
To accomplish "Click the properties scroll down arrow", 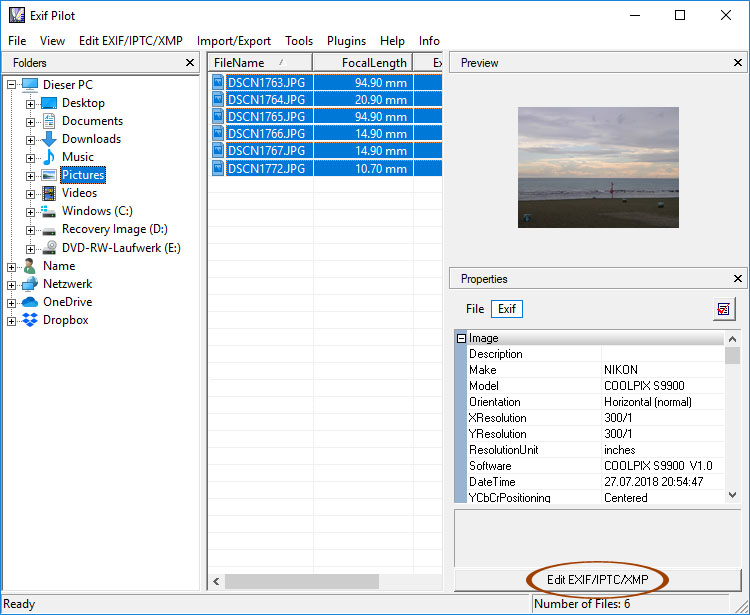I will tap(732, 495).
